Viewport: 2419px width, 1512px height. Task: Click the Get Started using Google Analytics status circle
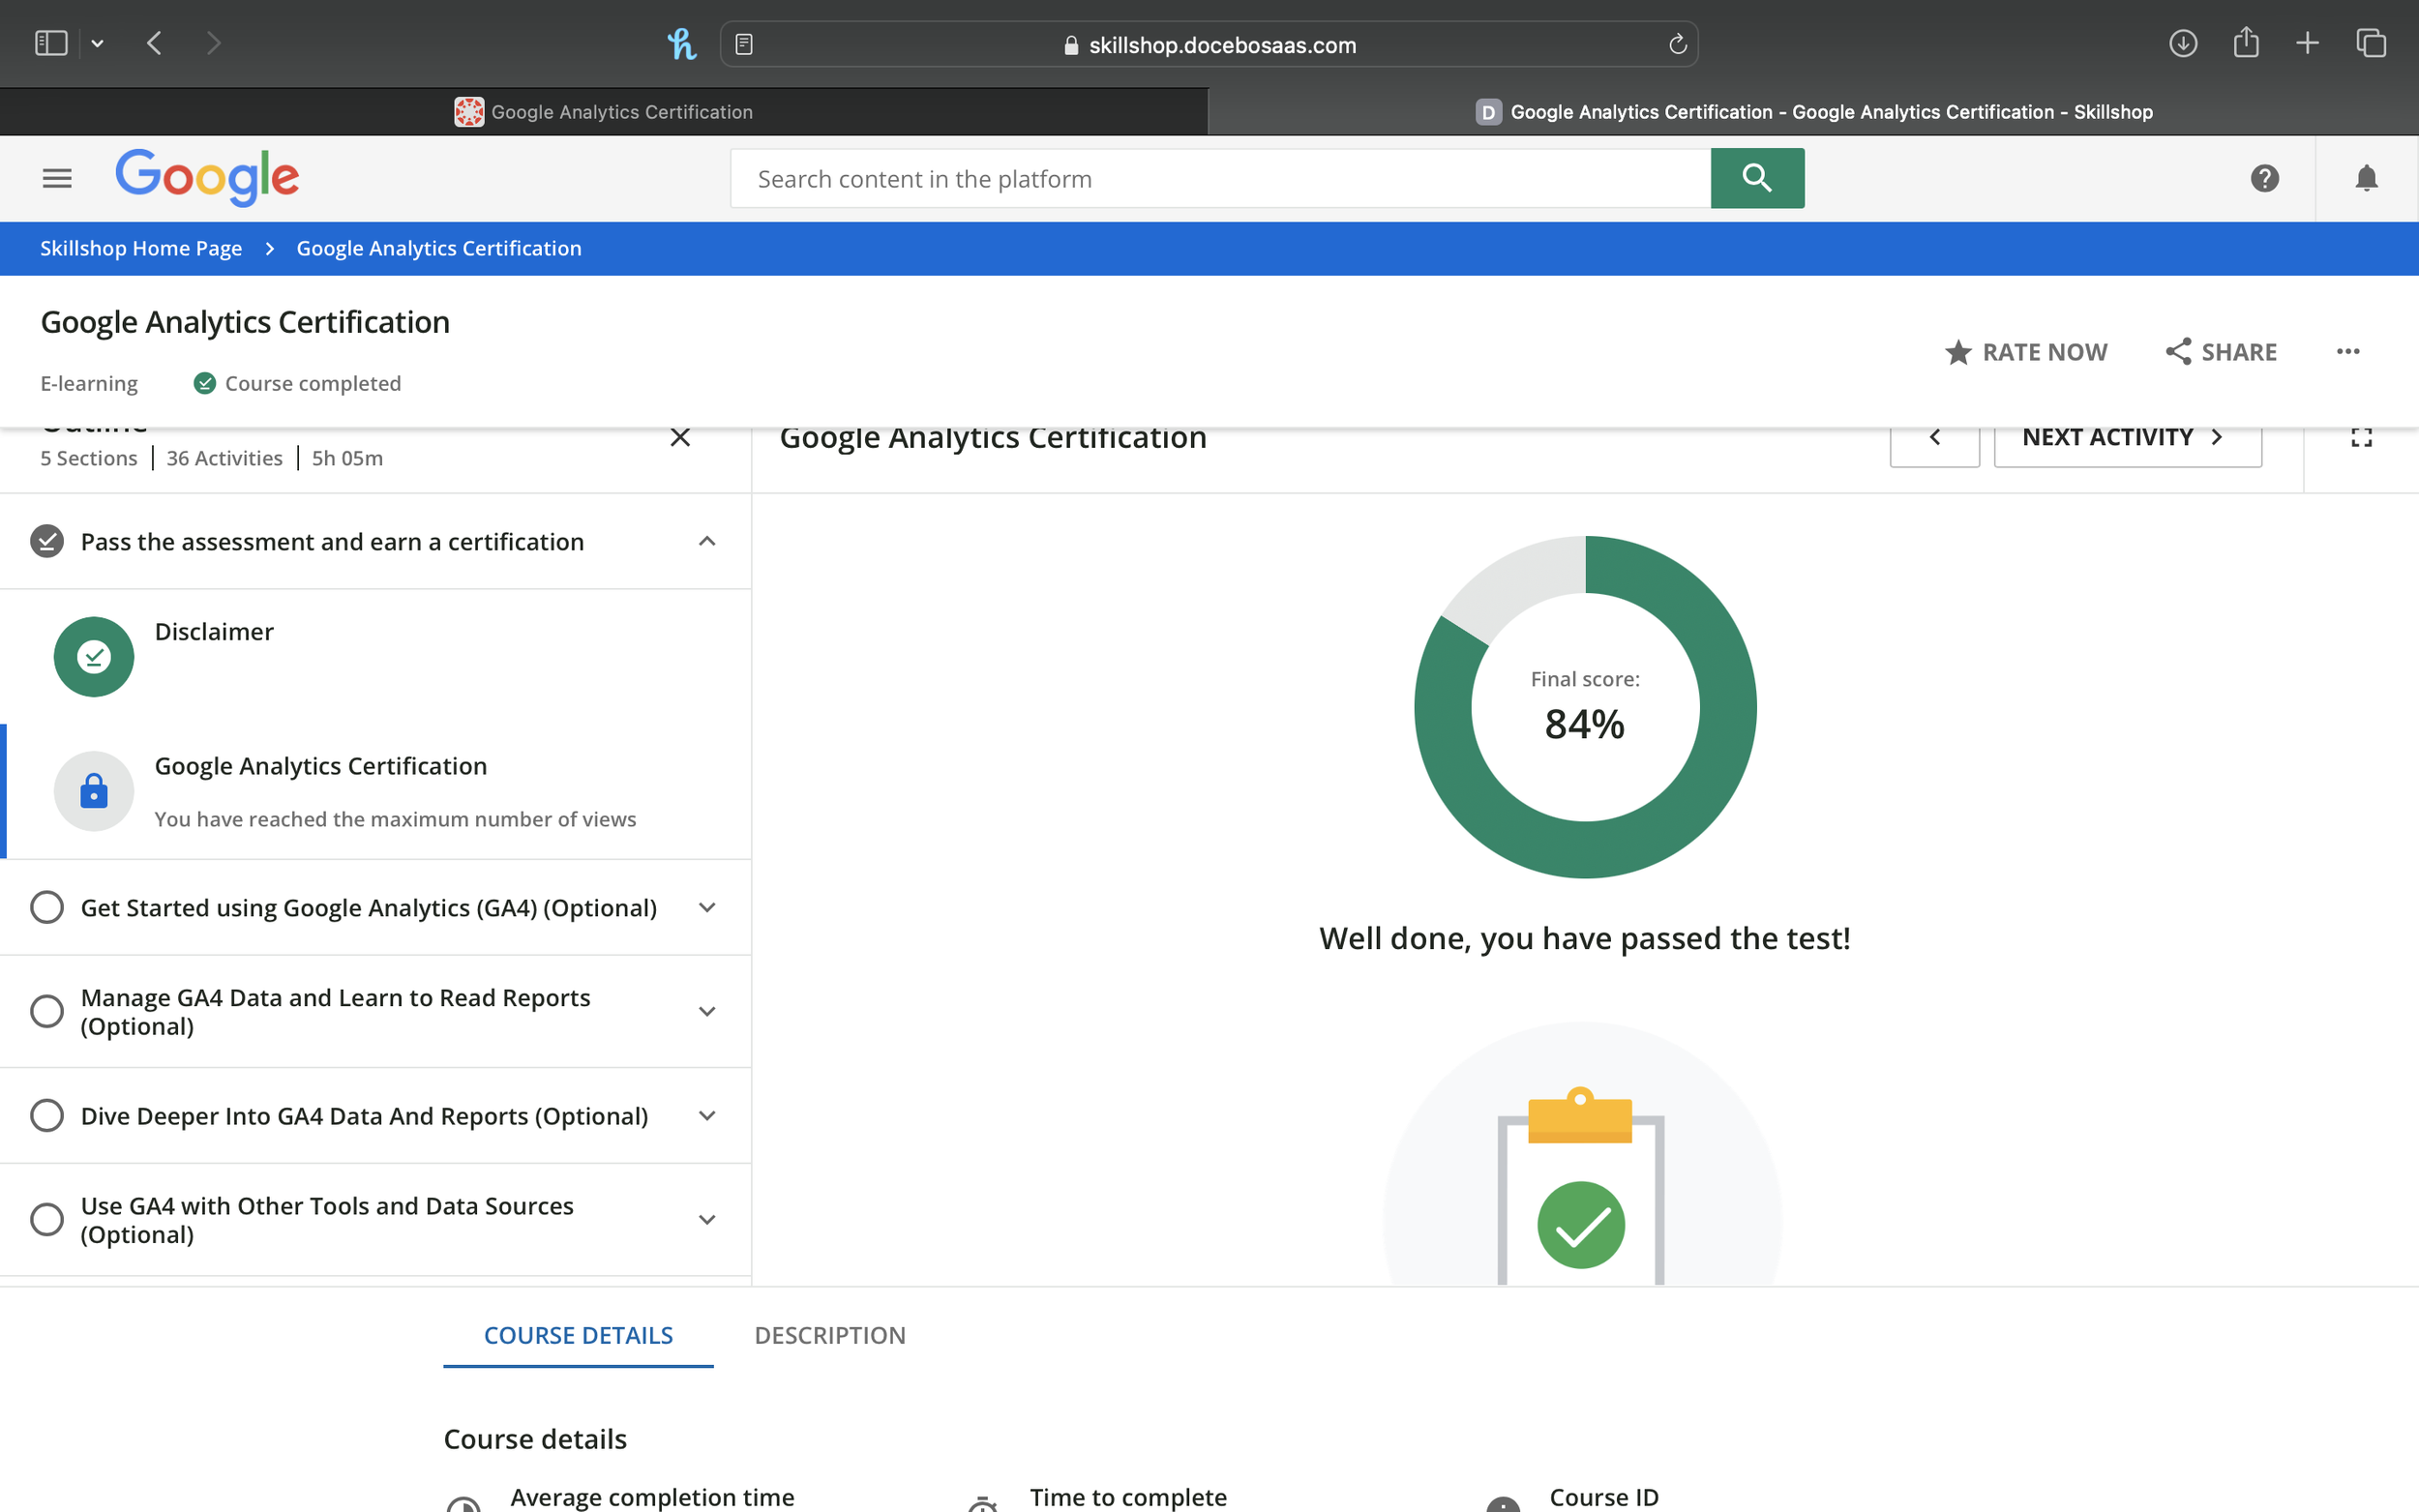click(47, 907)
